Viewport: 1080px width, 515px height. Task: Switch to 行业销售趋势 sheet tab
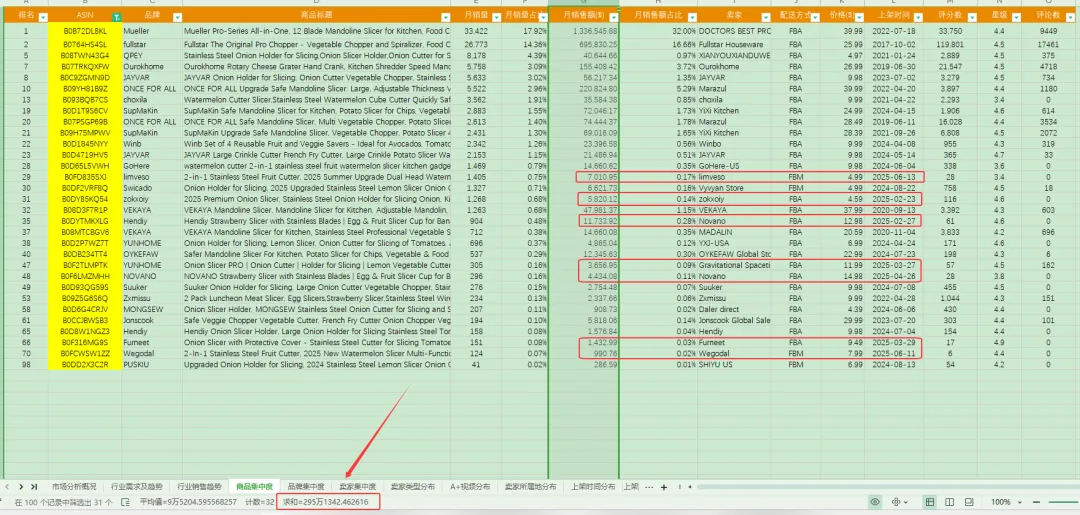(200, 487)
